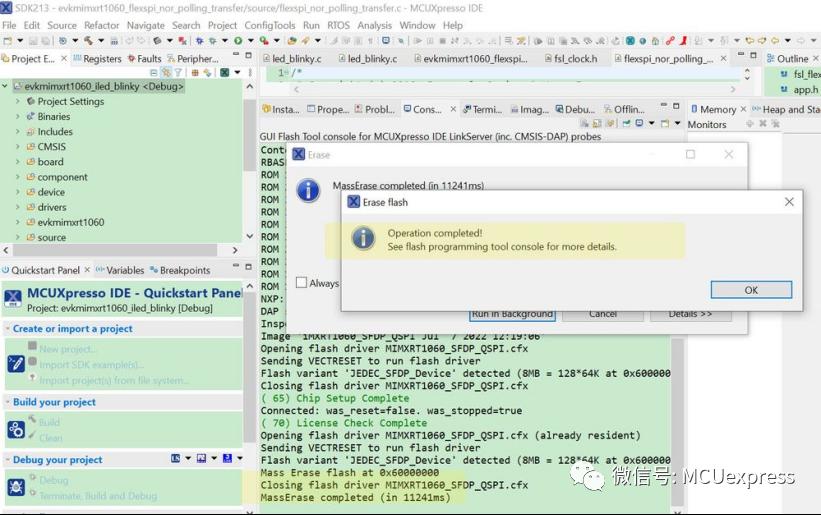Close the Erase flash dialog with X
Image resolution: width=821 pixels, height=515 pixels.
click(x=789, y=202)
